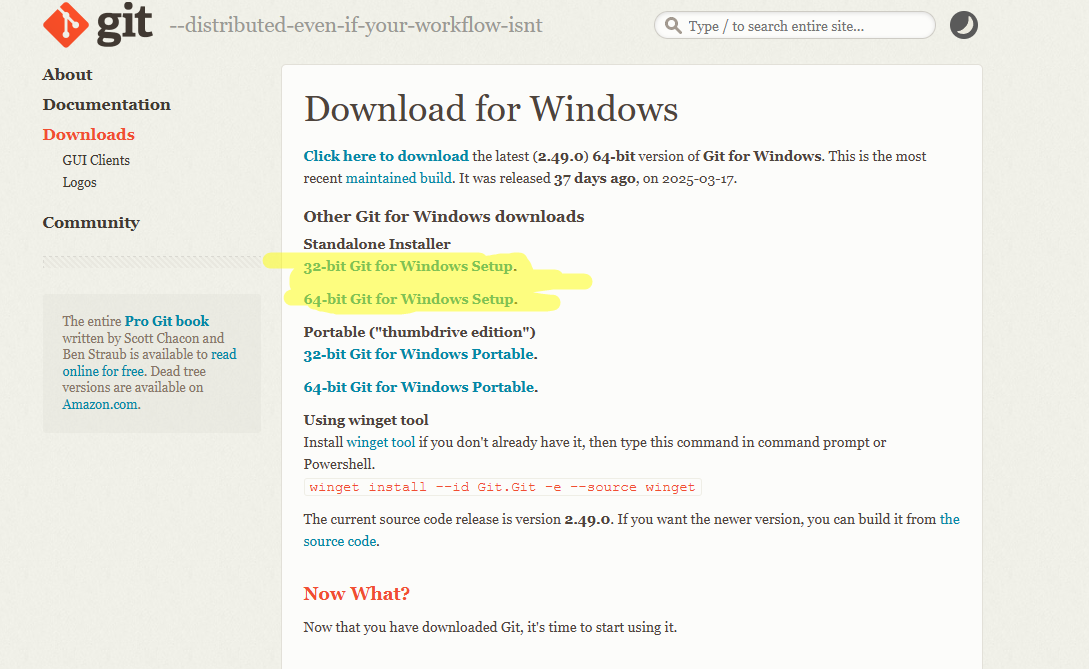Open the Downloads section
Image resolution: width=1089 pixels, height=669 pixels.
88,134
